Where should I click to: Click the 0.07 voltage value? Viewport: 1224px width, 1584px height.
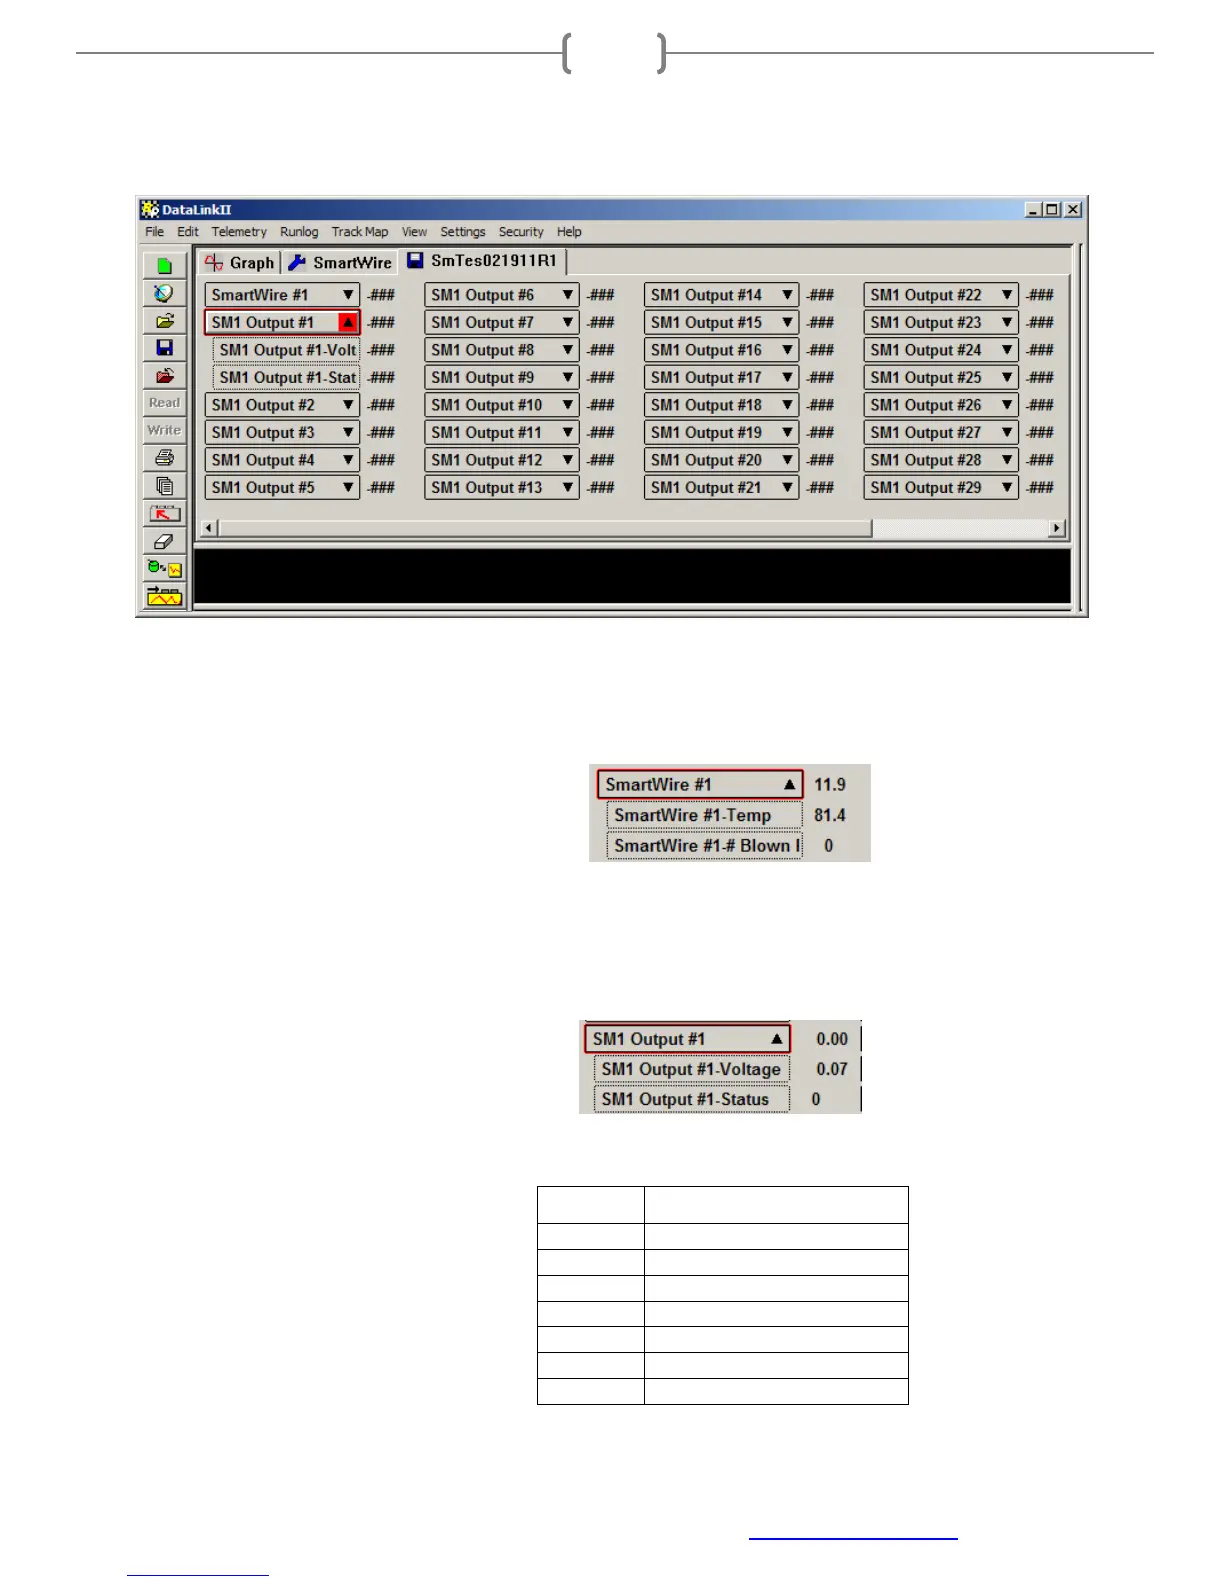(x=831, y=1069)
